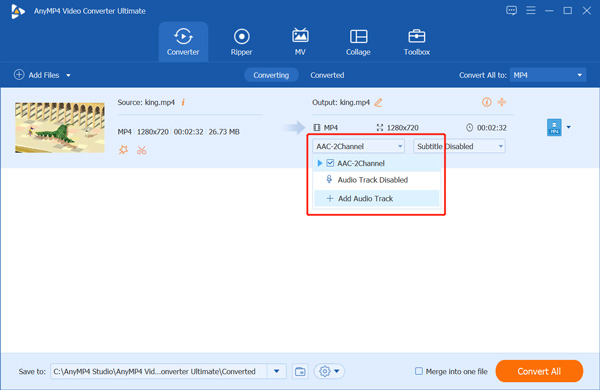Click the Convert All button

(539, 371)
